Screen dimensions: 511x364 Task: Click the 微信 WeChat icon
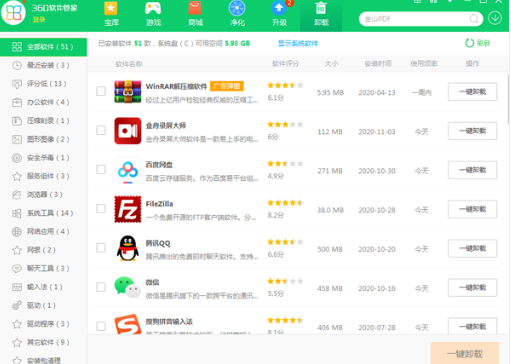click(128, 287)
